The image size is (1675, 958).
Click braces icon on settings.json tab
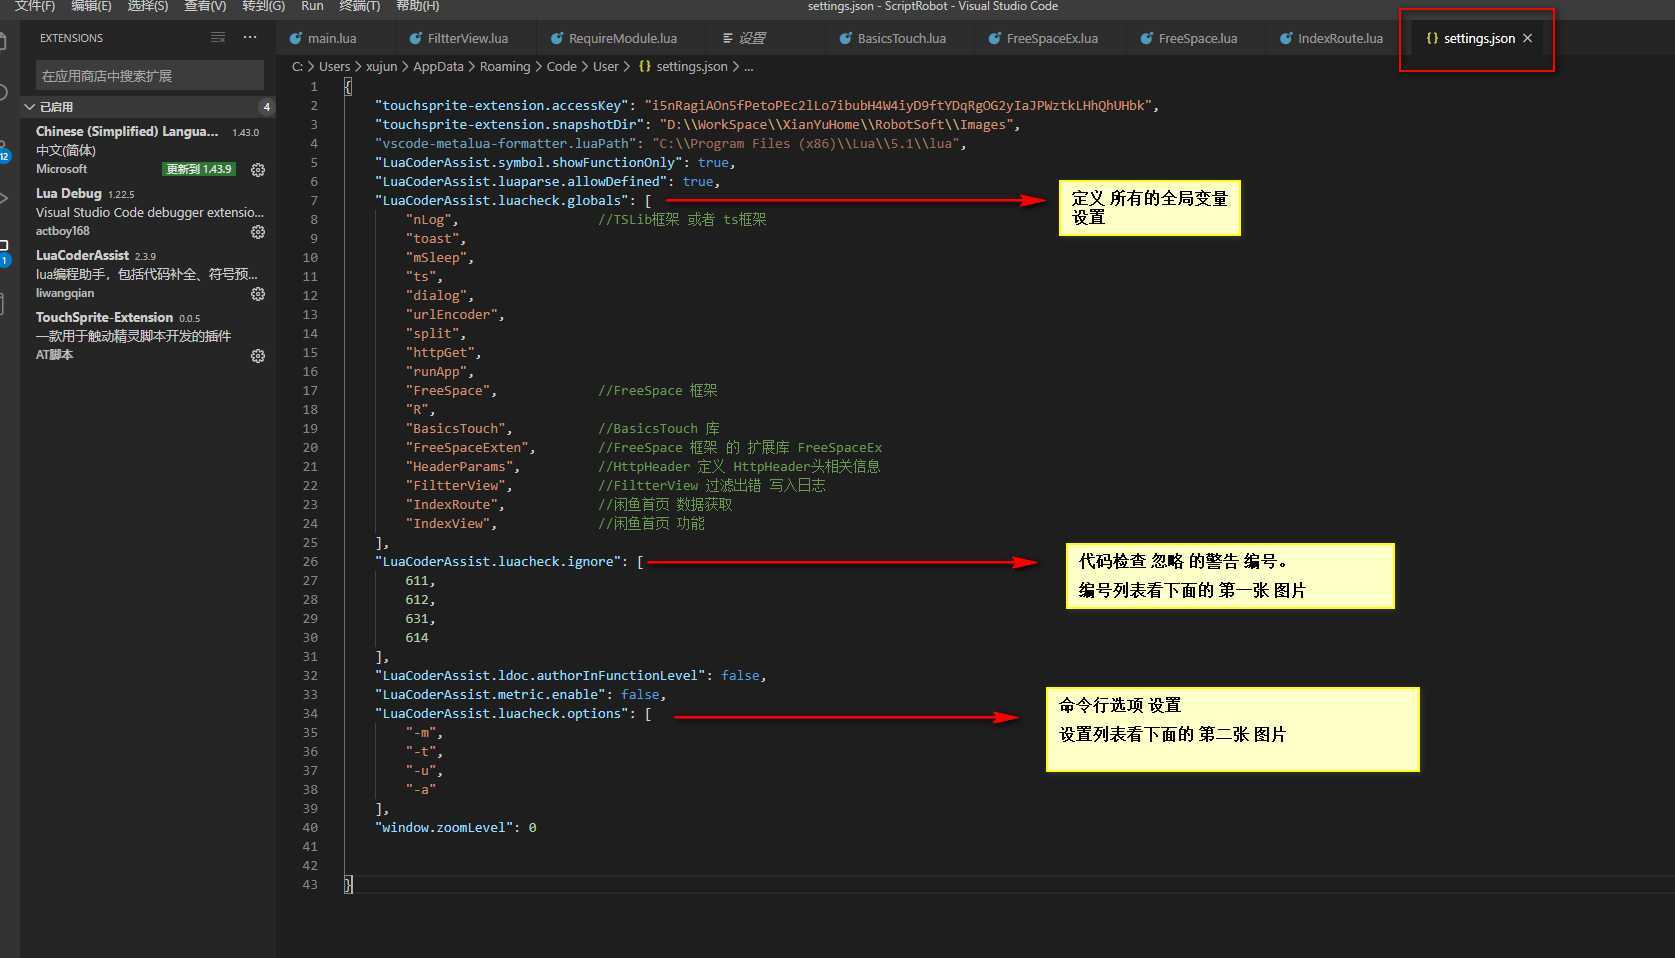[x=1432, y=38]
